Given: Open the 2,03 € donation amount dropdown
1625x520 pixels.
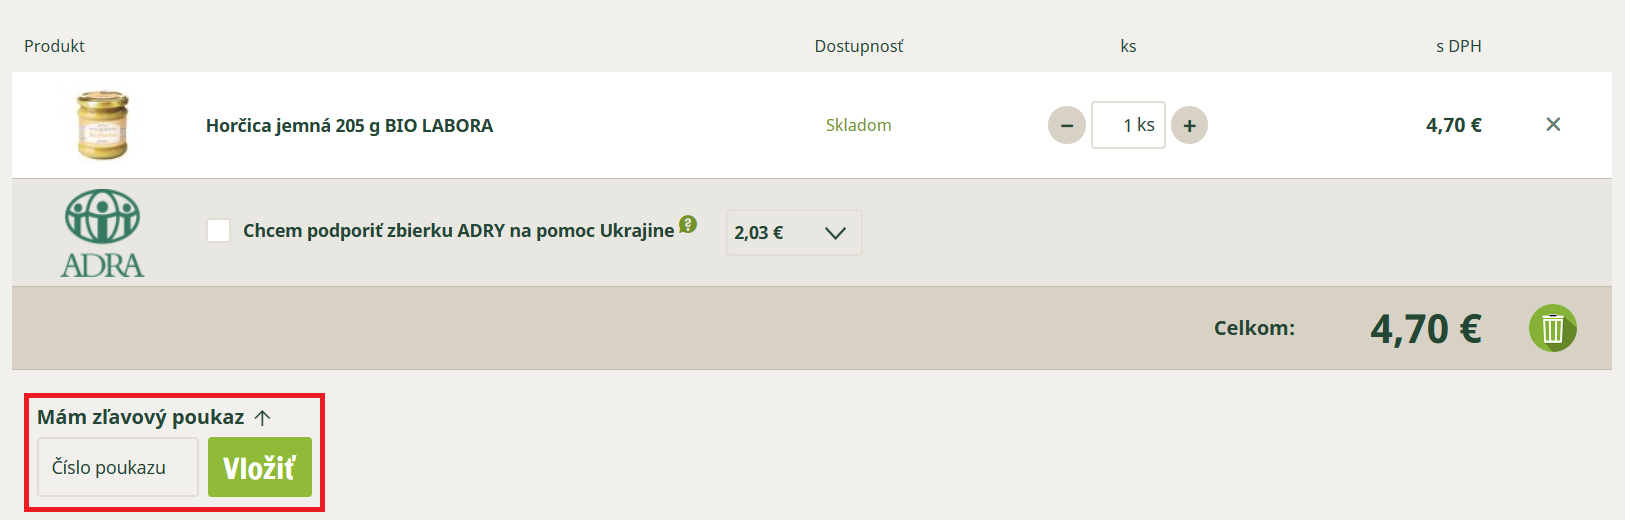Looking at the screenshot, I should click(793, 233).
